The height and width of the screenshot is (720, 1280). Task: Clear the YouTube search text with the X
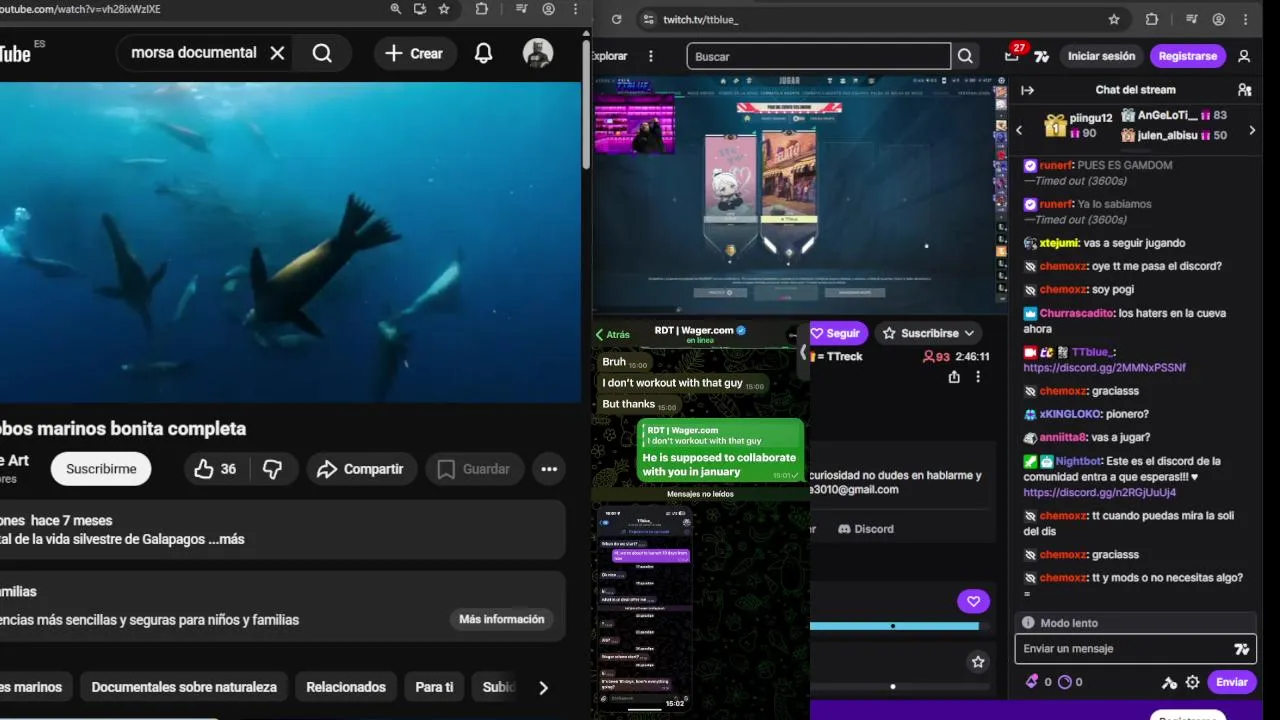pyautogui.click(x=278, y=53)
